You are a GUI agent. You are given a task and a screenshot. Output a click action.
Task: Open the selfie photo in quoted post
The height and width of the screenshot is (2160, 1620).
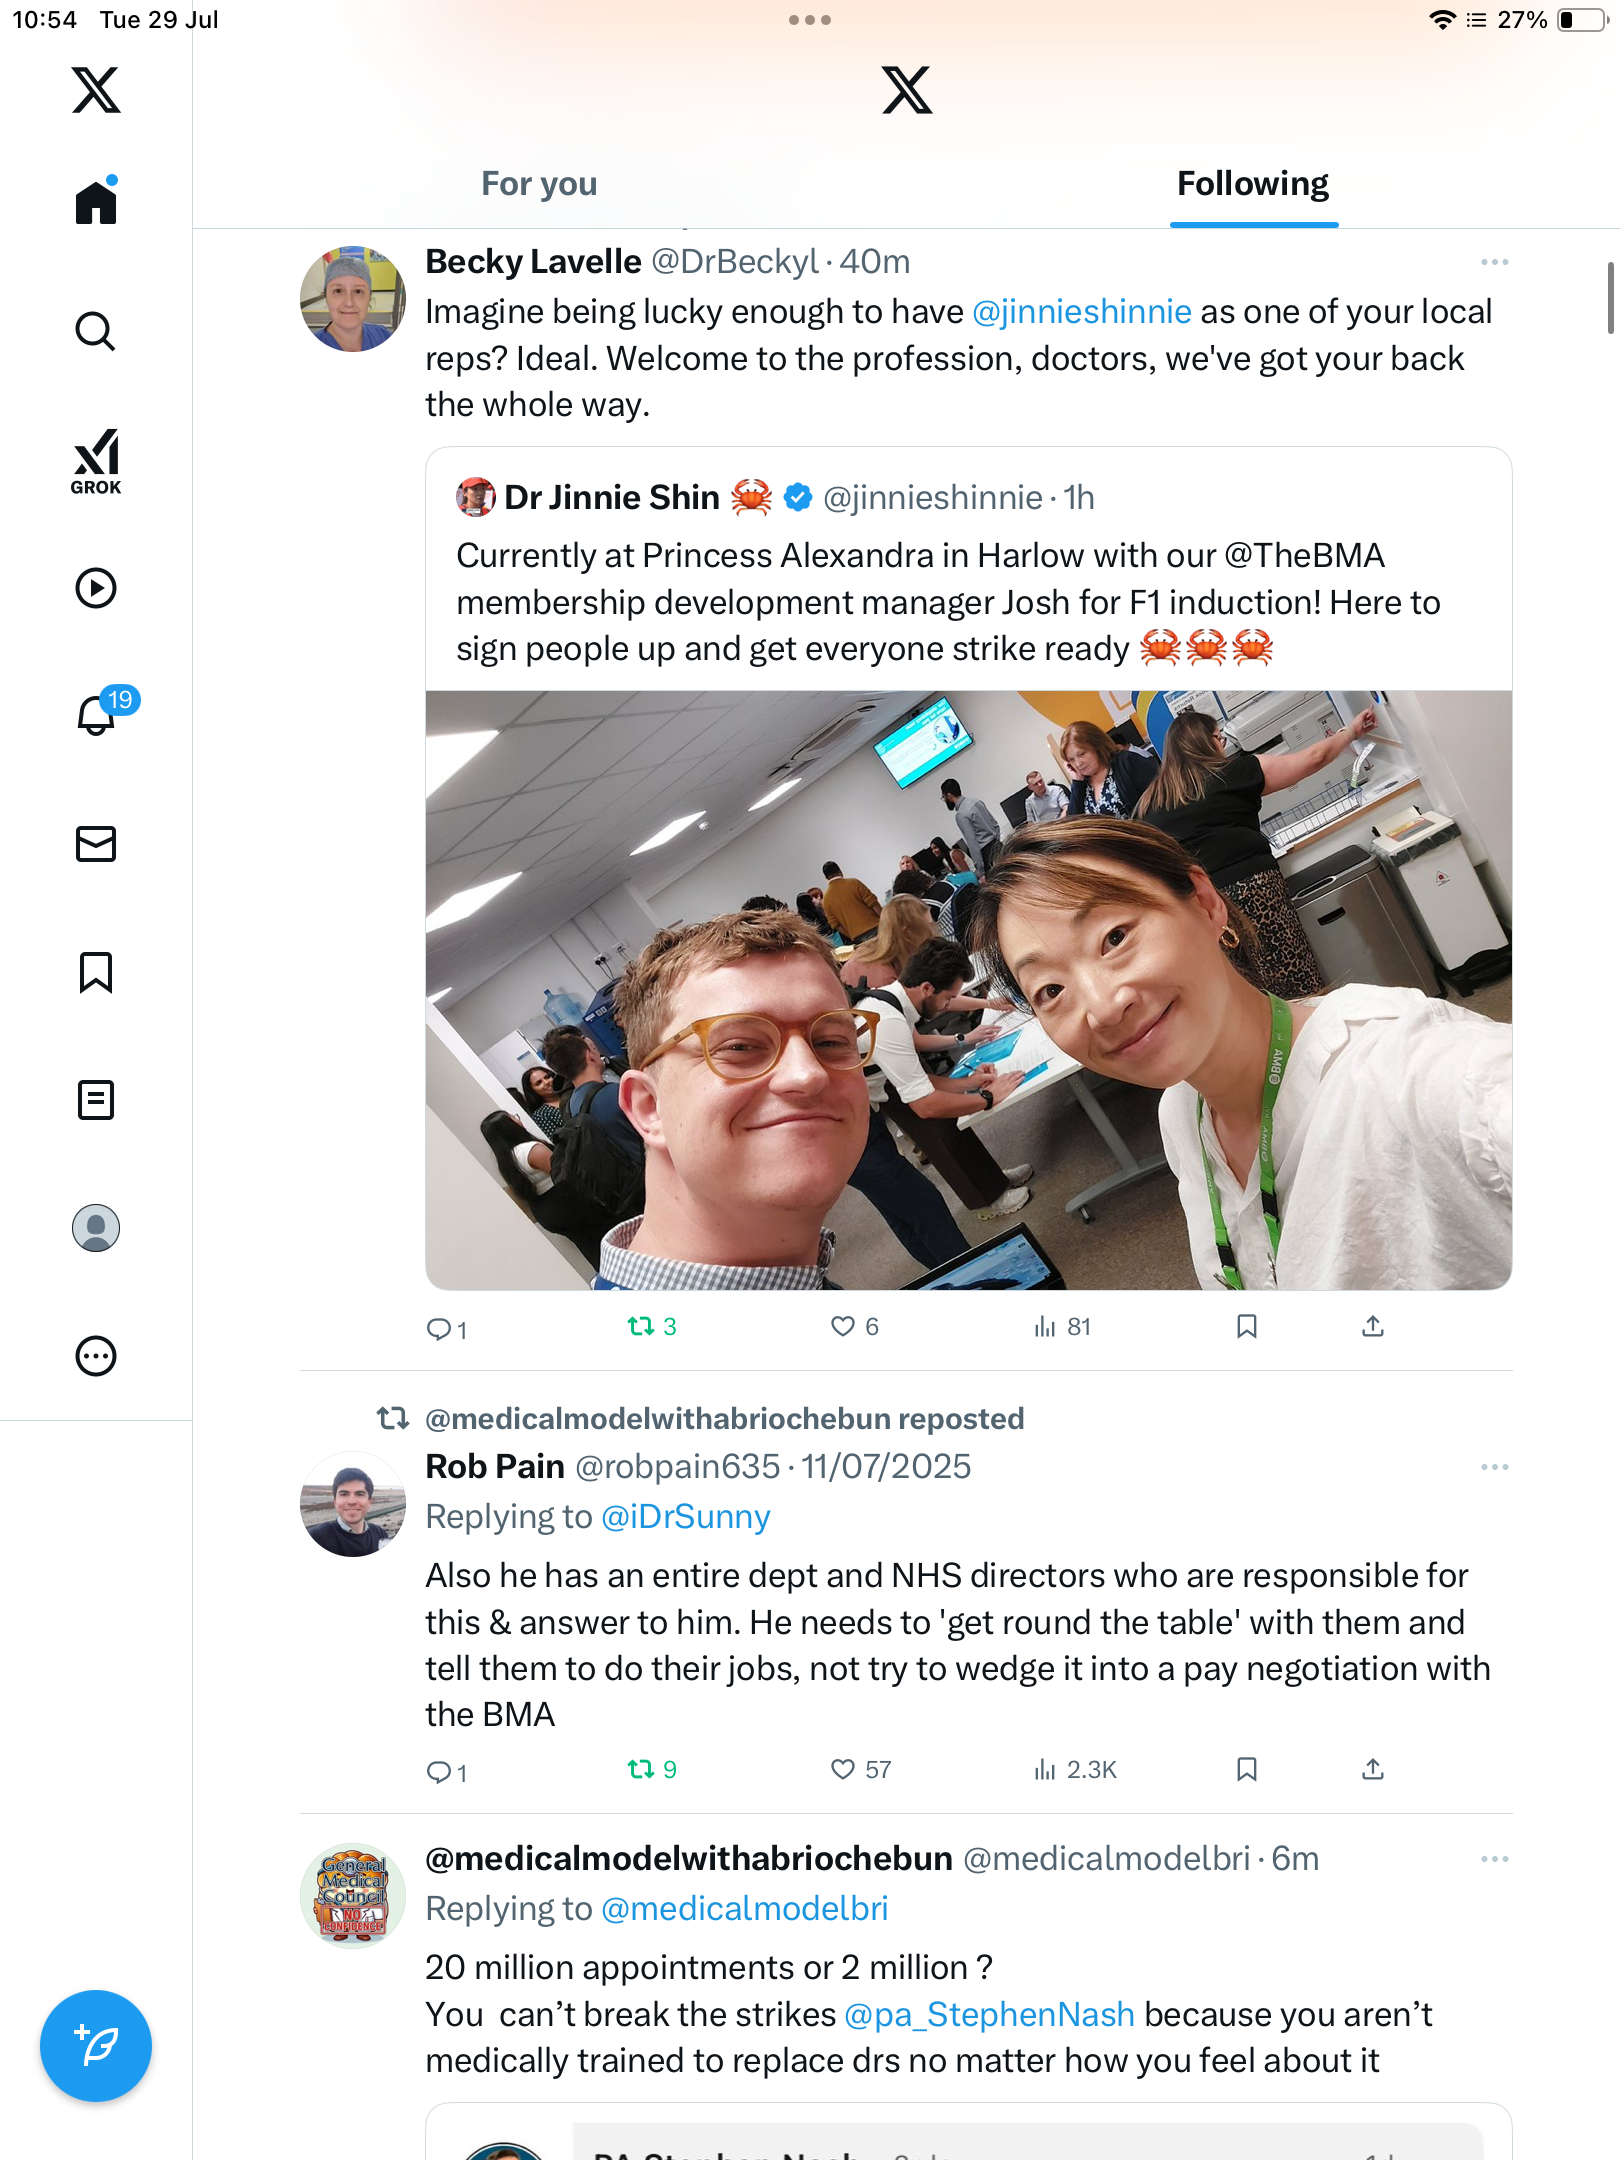click(x=968, y=990)
